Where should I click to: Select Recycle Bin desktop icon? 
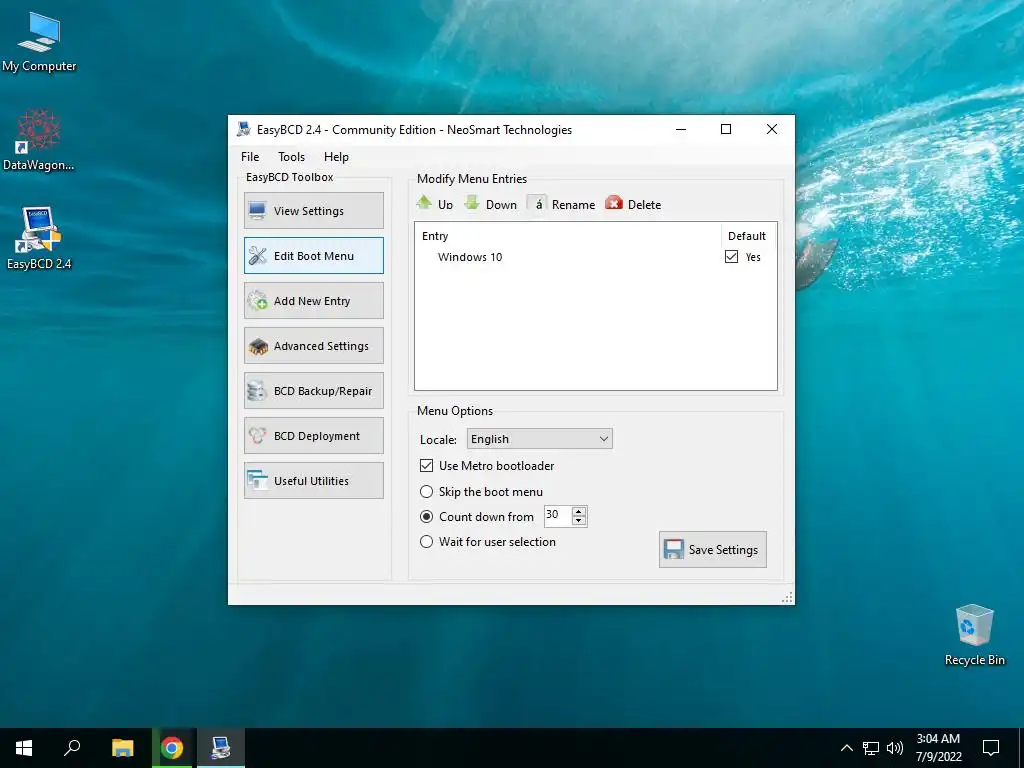(974, 635)
